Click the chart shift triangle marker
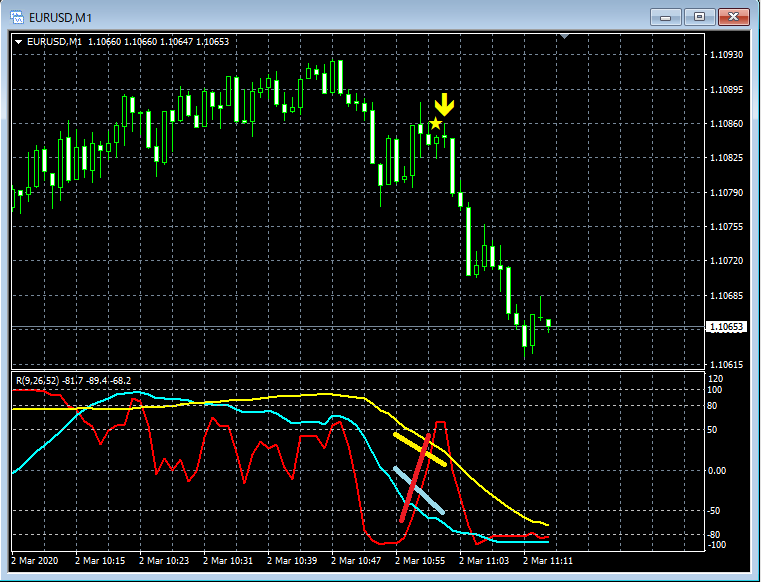Viewport: 761px width, 582px height. [564, 36]
